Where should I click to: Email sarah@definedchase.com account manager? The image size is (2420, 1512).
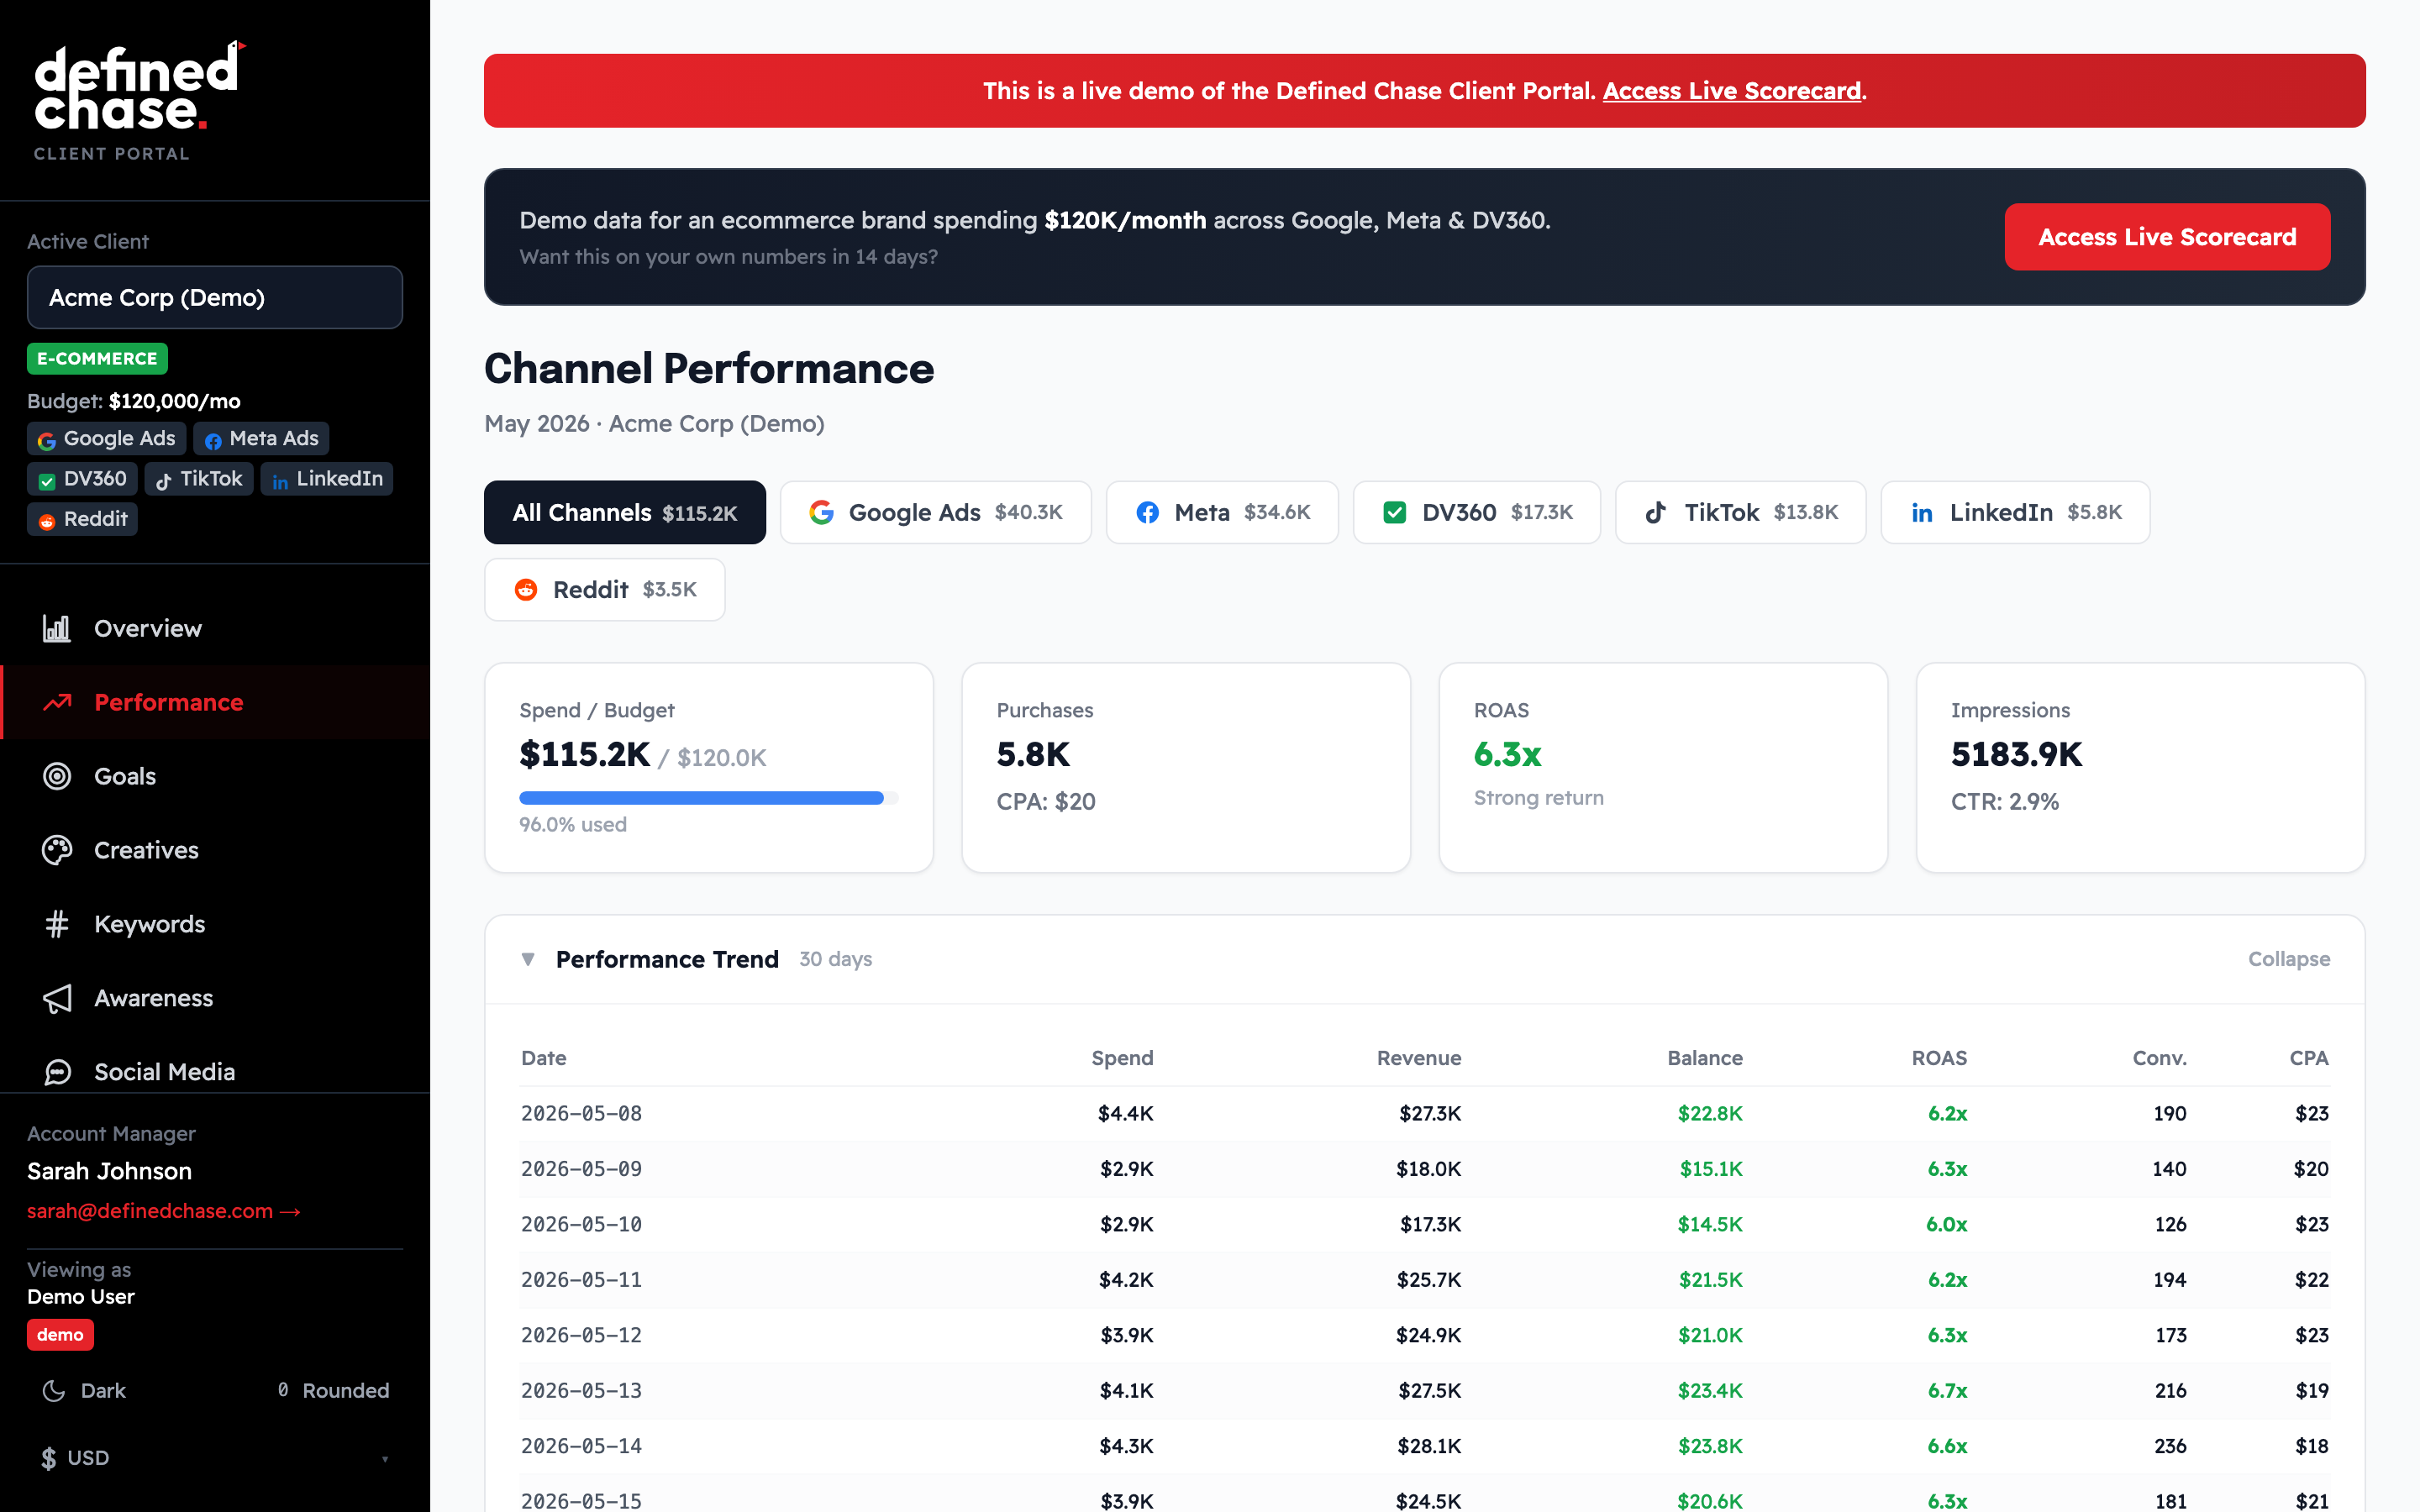pos(164,1211)
